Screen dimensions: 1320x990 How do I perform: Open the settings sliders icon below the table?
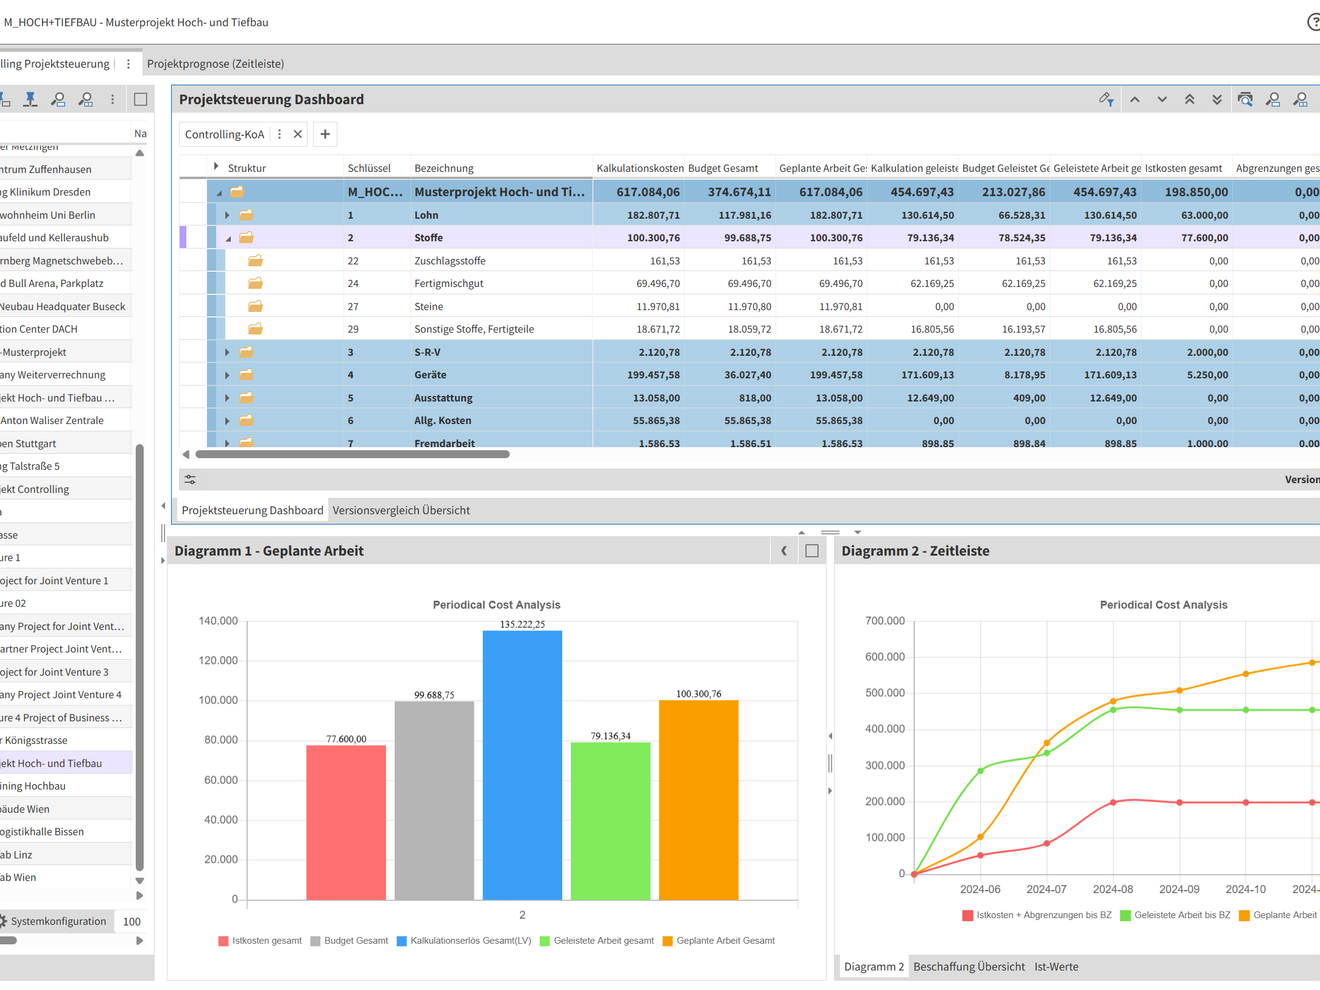190,480
